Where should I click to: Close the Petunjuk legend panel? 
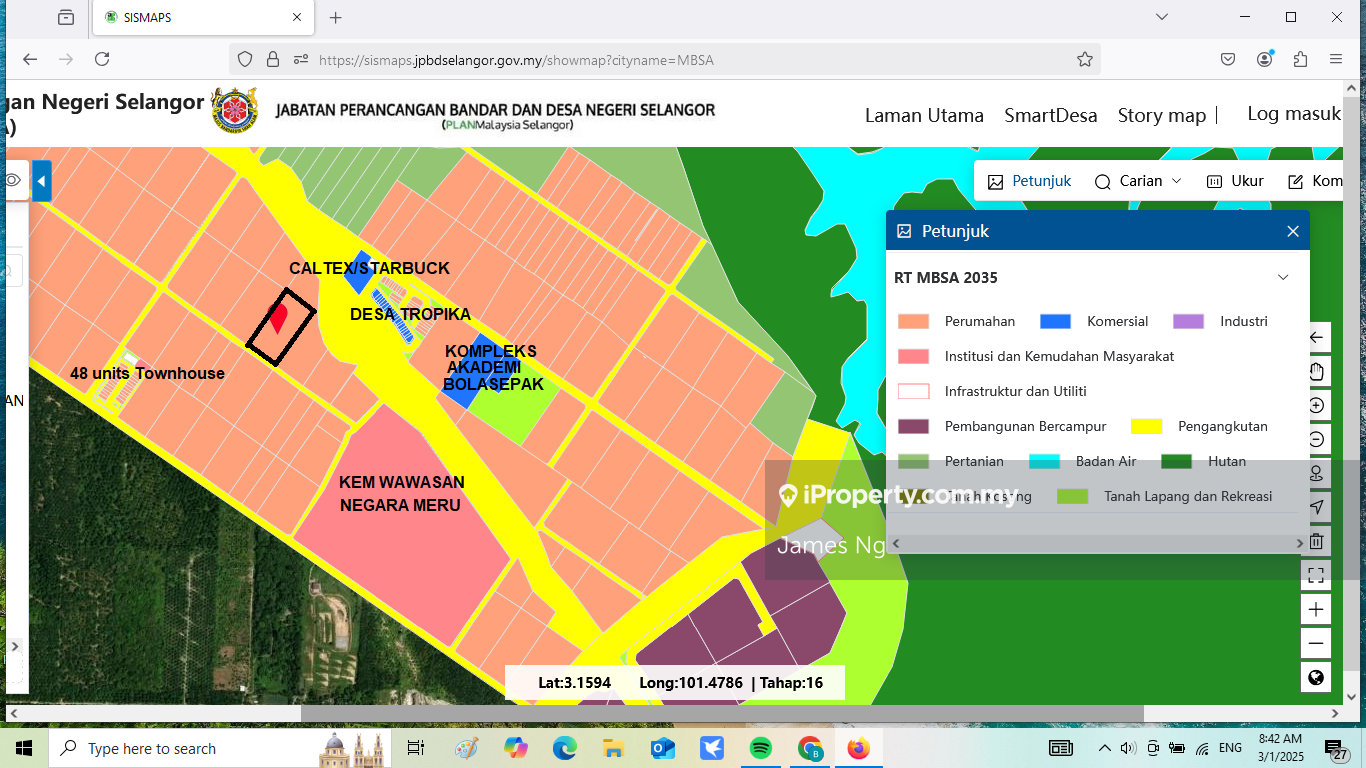(x=1292, y=231)
